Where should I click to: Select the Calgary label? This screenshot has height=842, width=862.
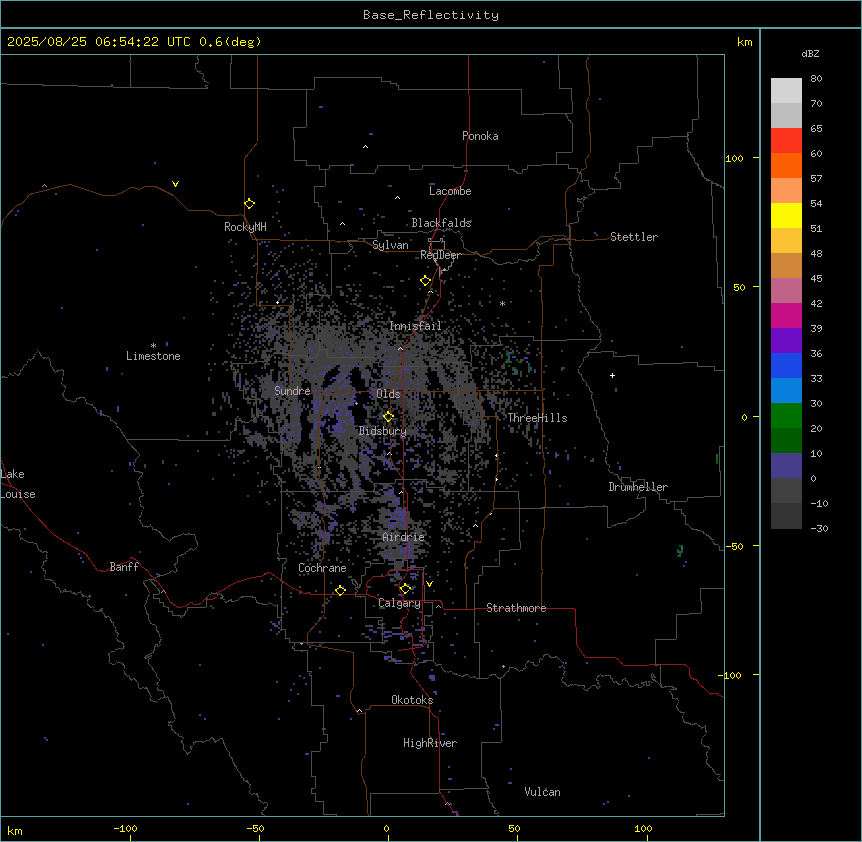click(399, 603)
